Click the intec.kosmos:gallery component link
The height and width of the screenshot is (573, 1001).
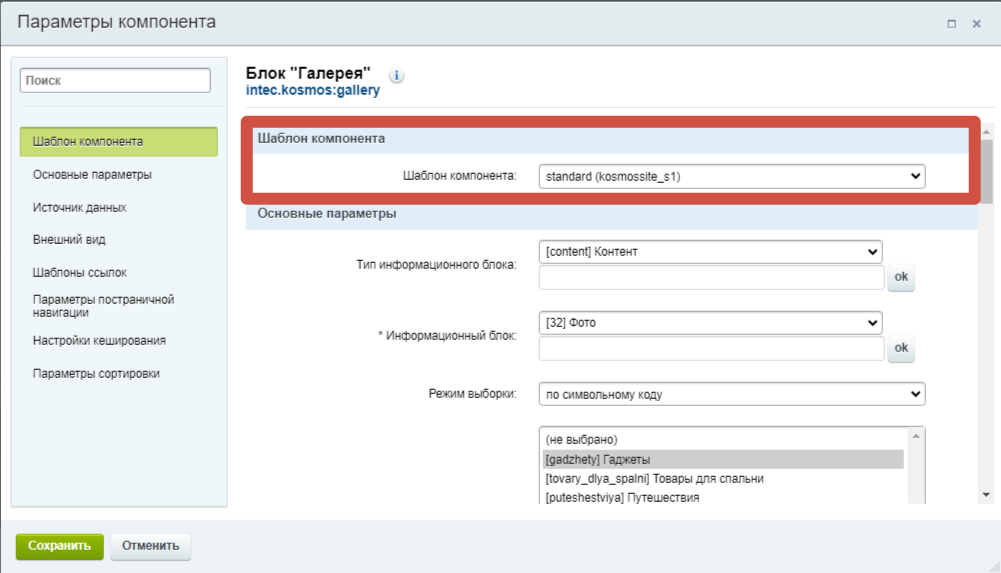click(x=313, y=91)
